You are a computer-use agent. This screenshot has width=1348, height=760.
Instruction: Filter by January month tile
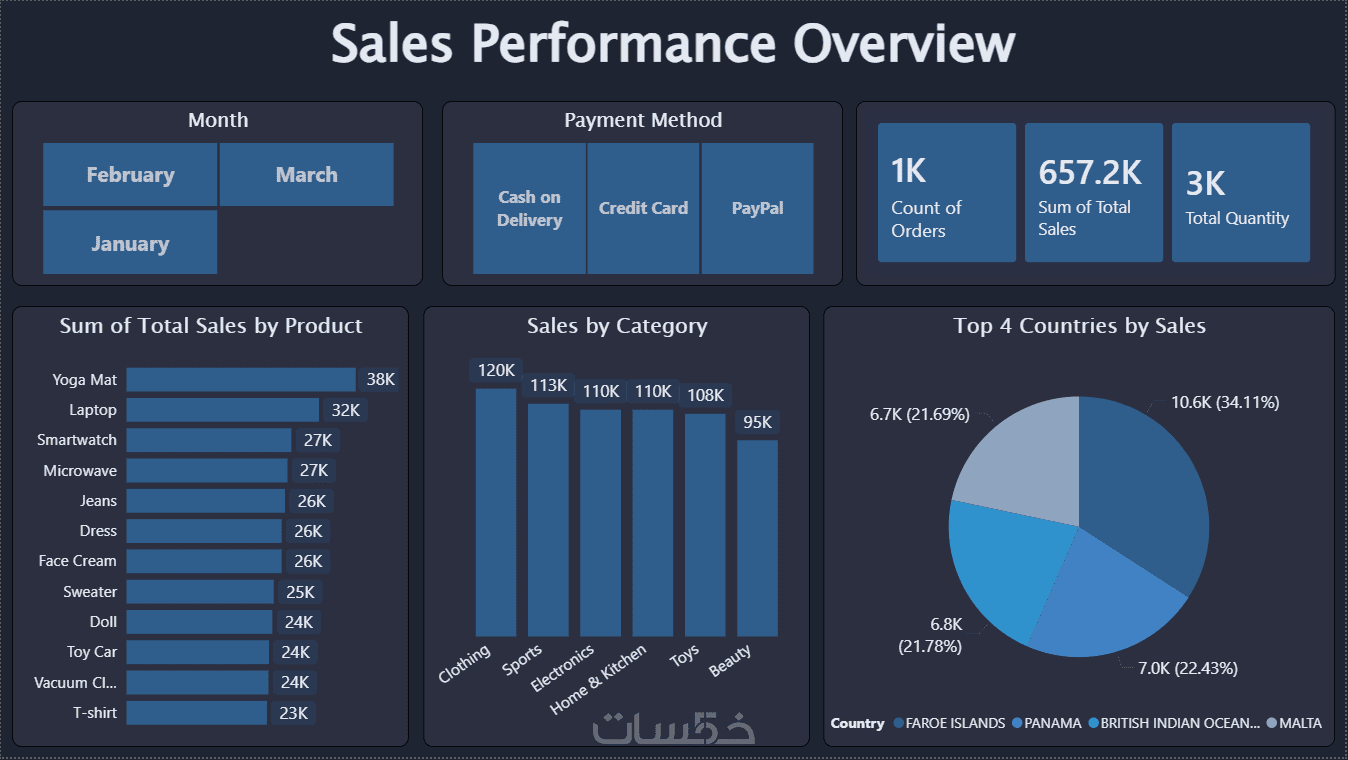tap(130, 243)
